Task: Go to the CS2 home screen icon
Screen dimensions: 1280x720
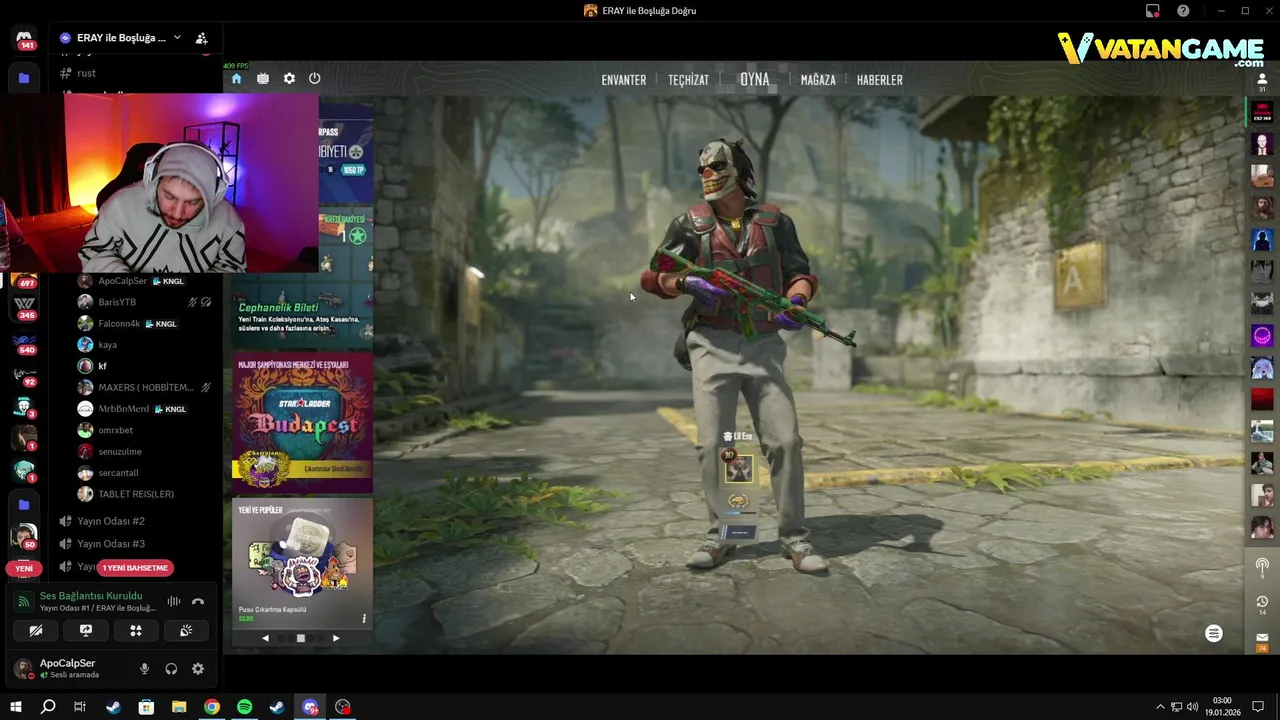Action: click(x=236, y=79)
